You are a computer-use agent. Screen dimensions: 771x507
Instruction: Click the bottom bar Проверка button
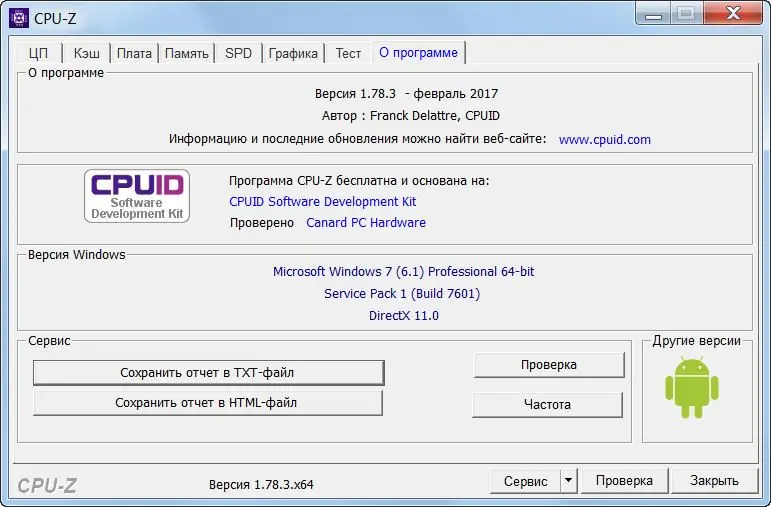(624, 480)
